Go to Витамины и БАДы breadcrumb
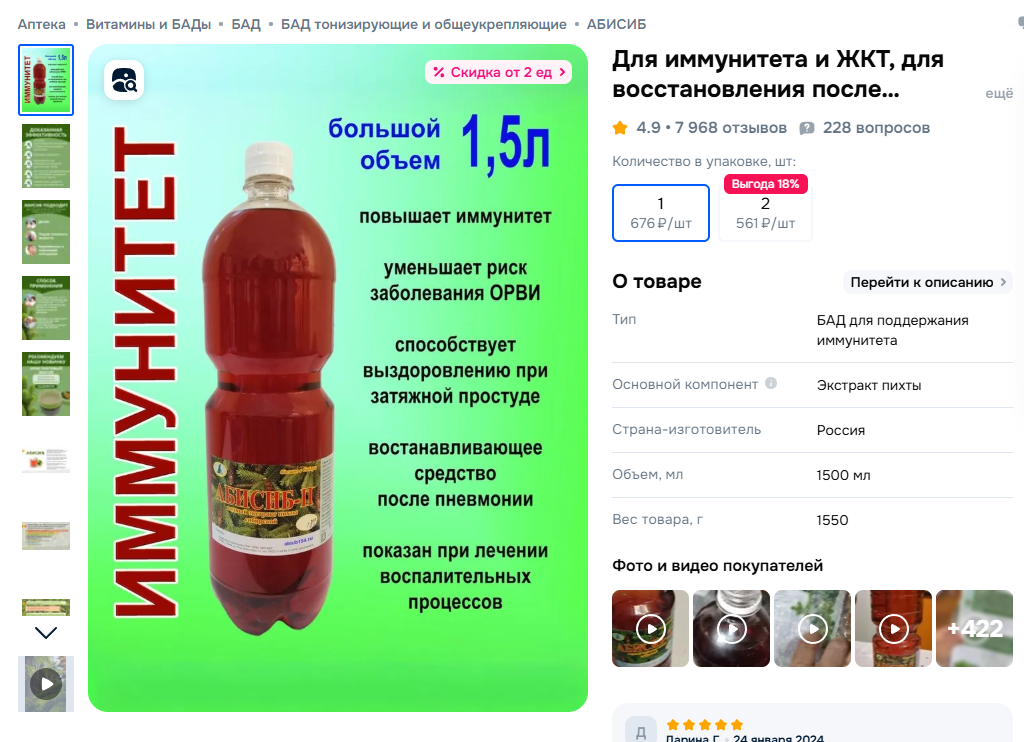 (x=148, y=24)
